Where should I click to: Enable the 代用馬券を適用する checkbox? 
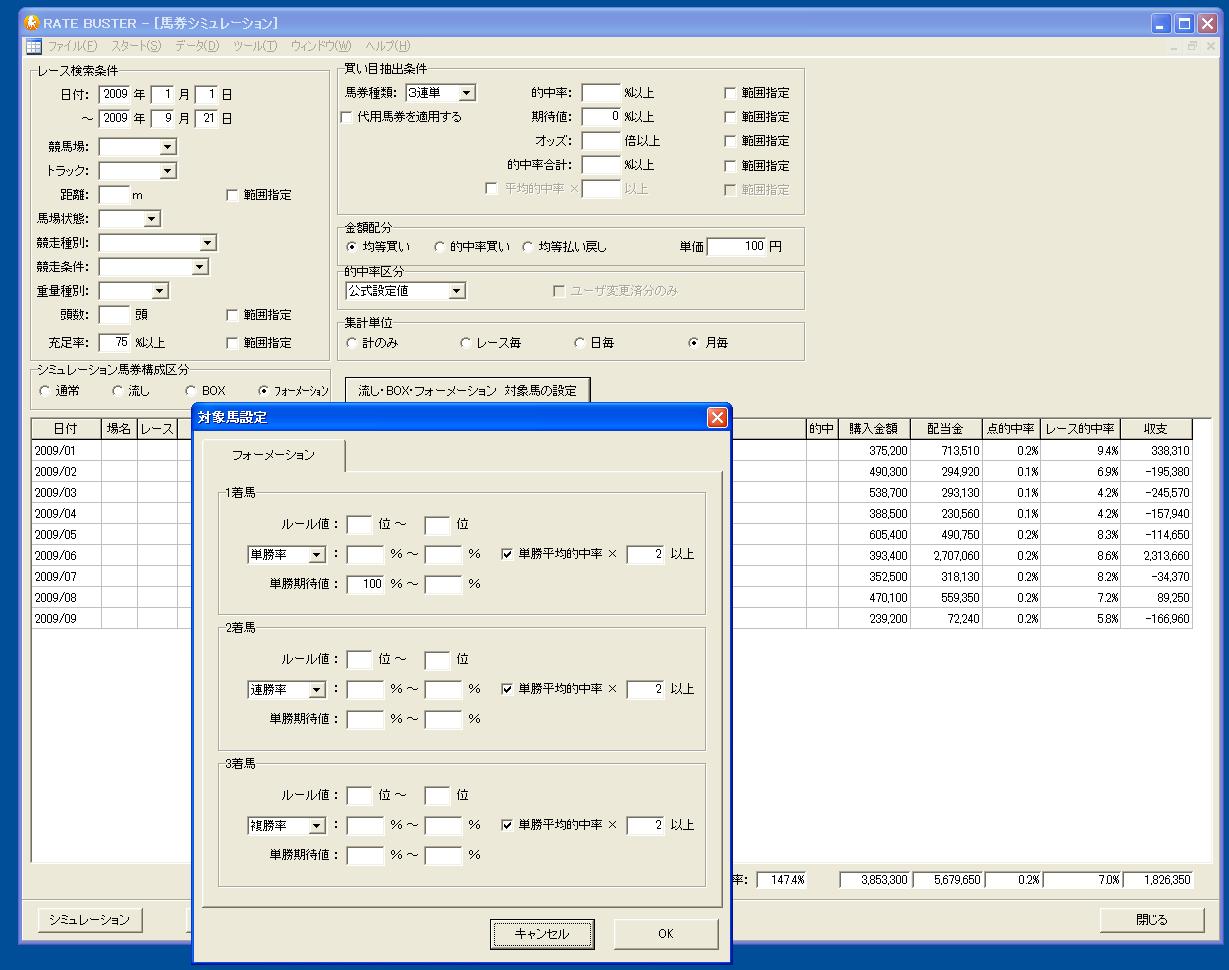pos(347,117)
